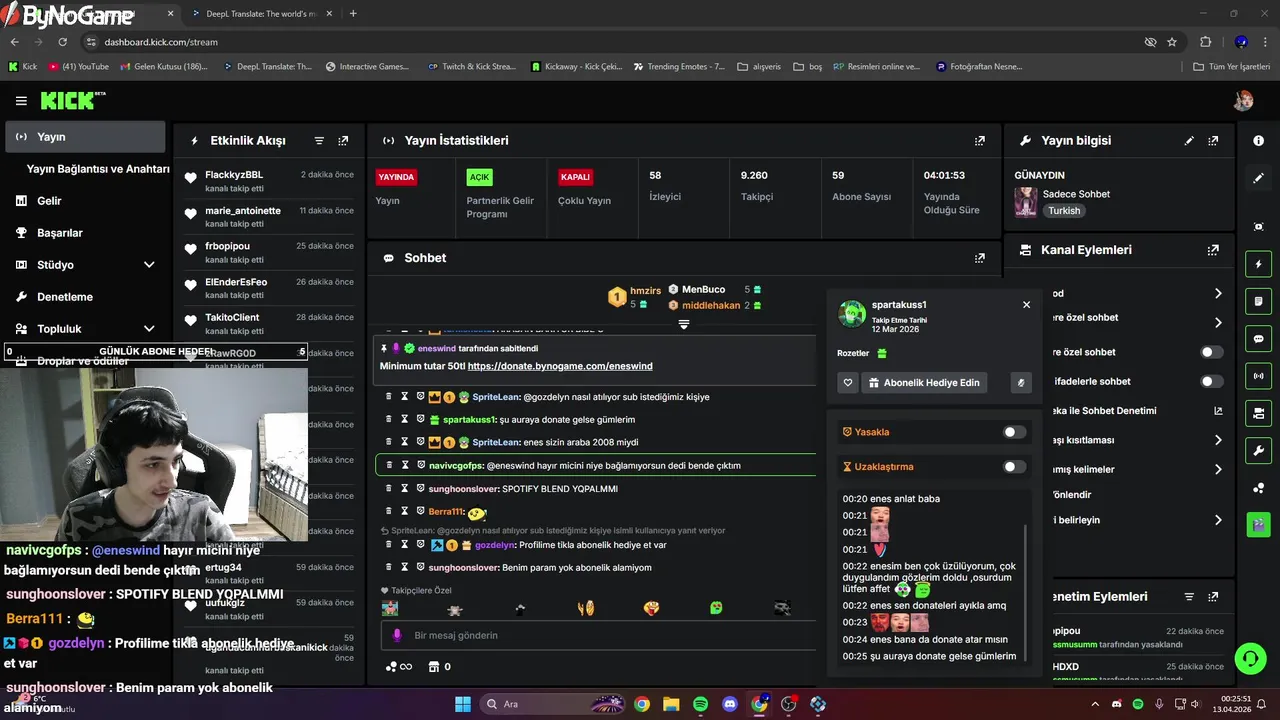The image size is (1280, 720).
Task: Click the mute icon in spartakuss1 user card
Action: (1021, 383)
